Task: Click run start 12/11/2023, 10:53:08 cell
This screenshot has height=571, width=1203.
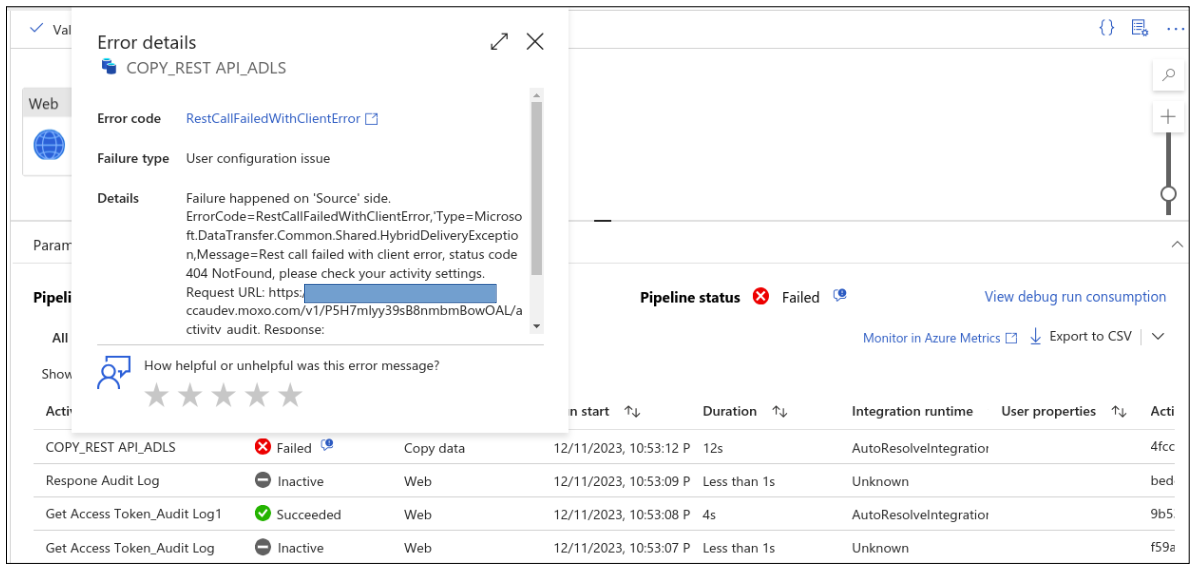Action: click(x=622, y=514)
